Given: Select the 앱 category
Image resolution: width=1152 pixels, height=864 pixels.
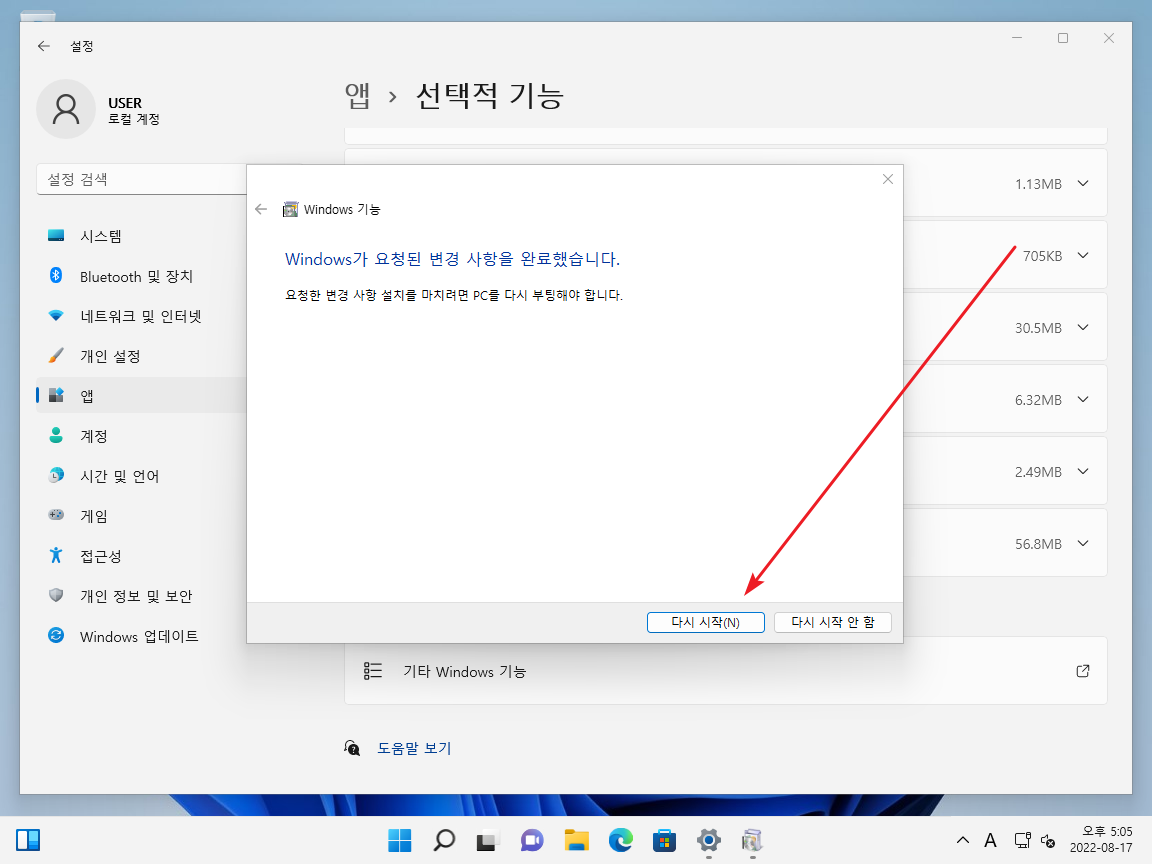Looking at the screenshot, I should tap(141, 396).
